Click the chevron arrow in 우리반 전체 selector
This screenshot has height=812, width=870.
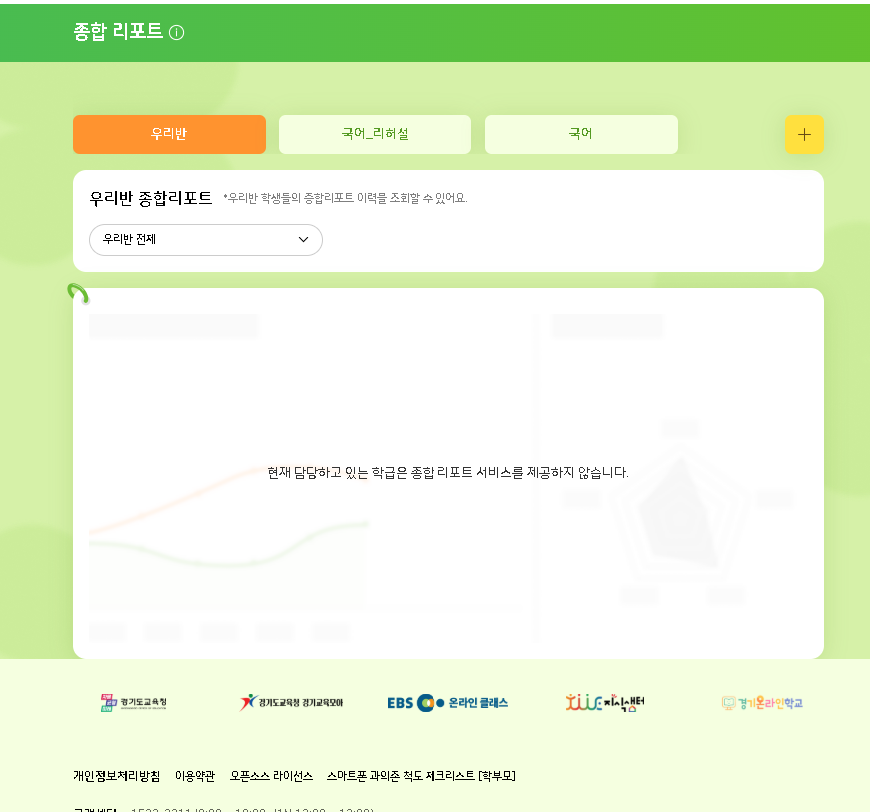tap(303, 240)
